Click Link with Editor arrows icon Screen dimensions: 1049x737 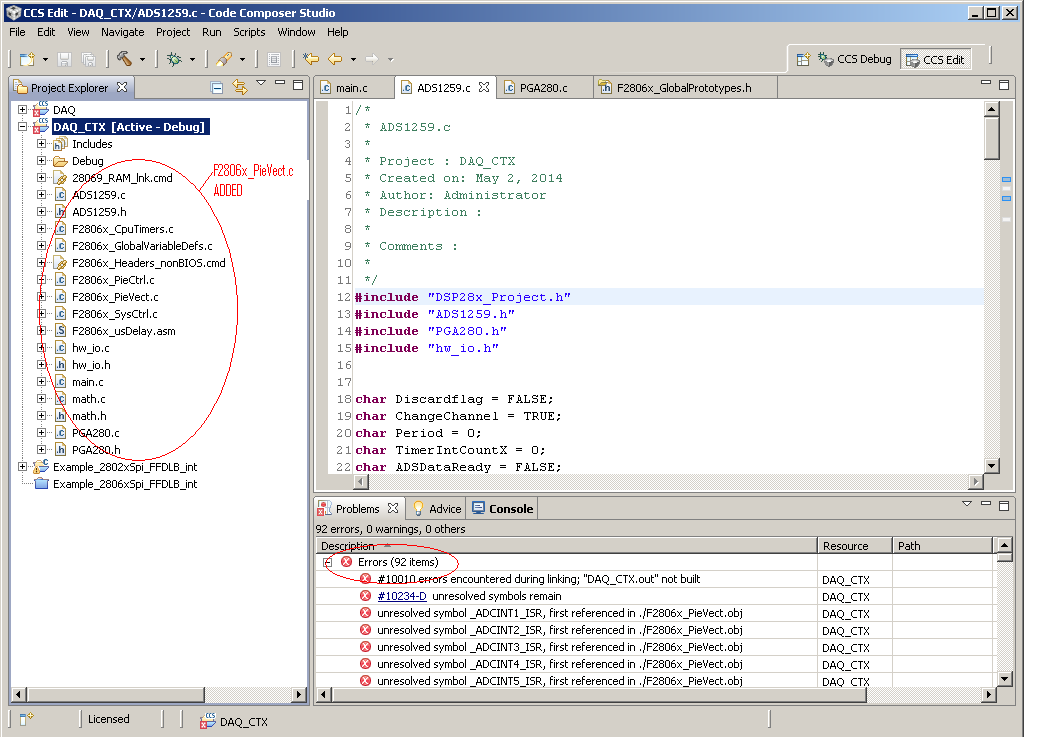tap(239, 88)
